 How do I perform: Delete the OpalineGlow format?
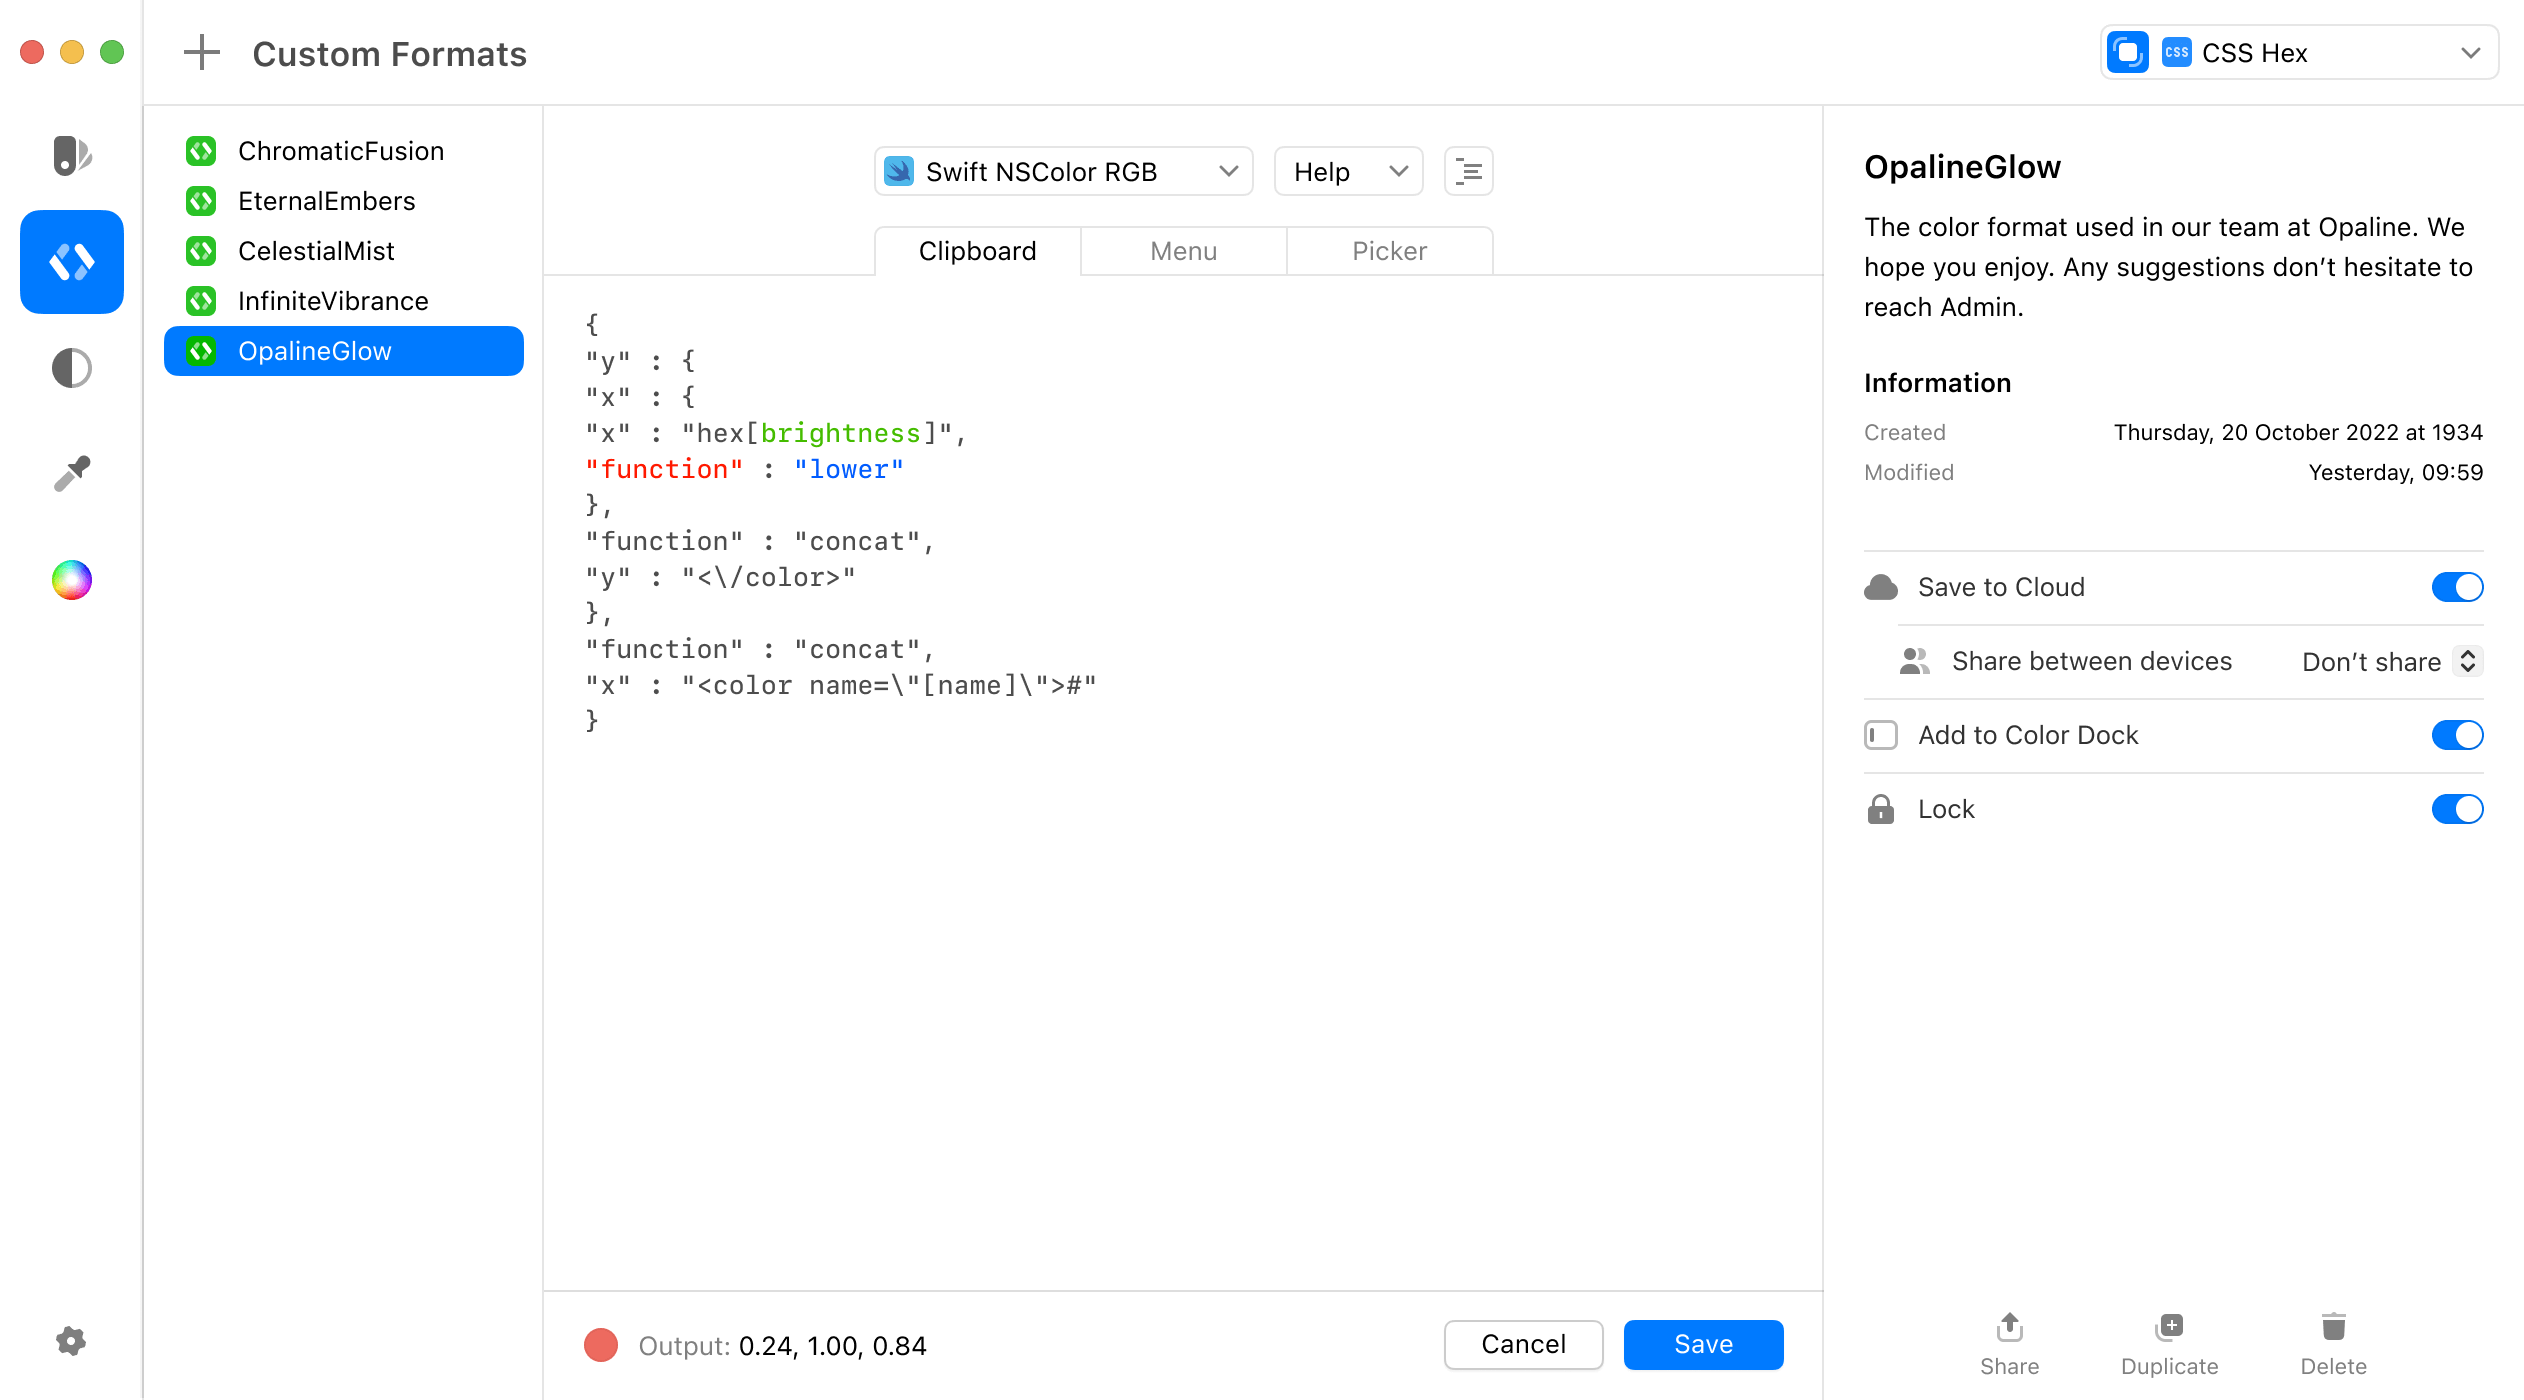2334,1344
